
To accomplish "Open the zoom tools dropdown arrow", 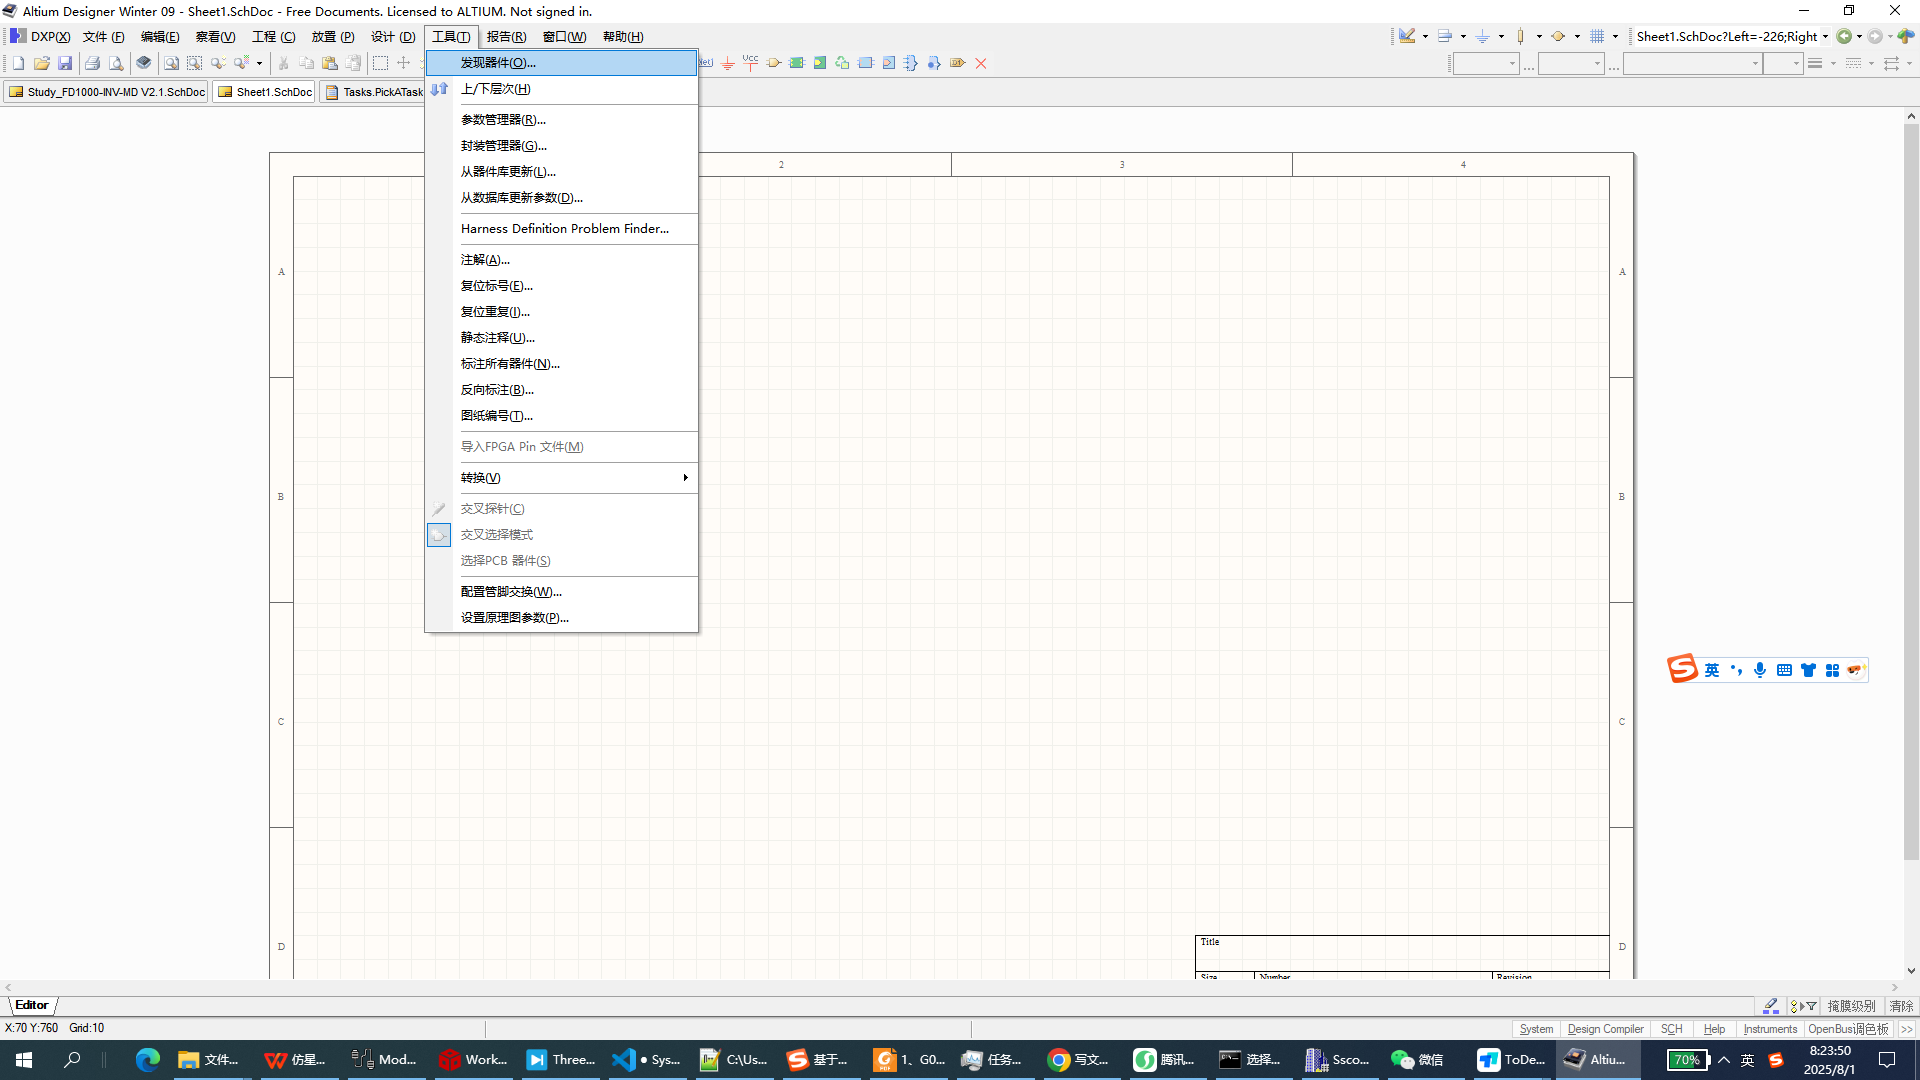I will tap(259, 63).
